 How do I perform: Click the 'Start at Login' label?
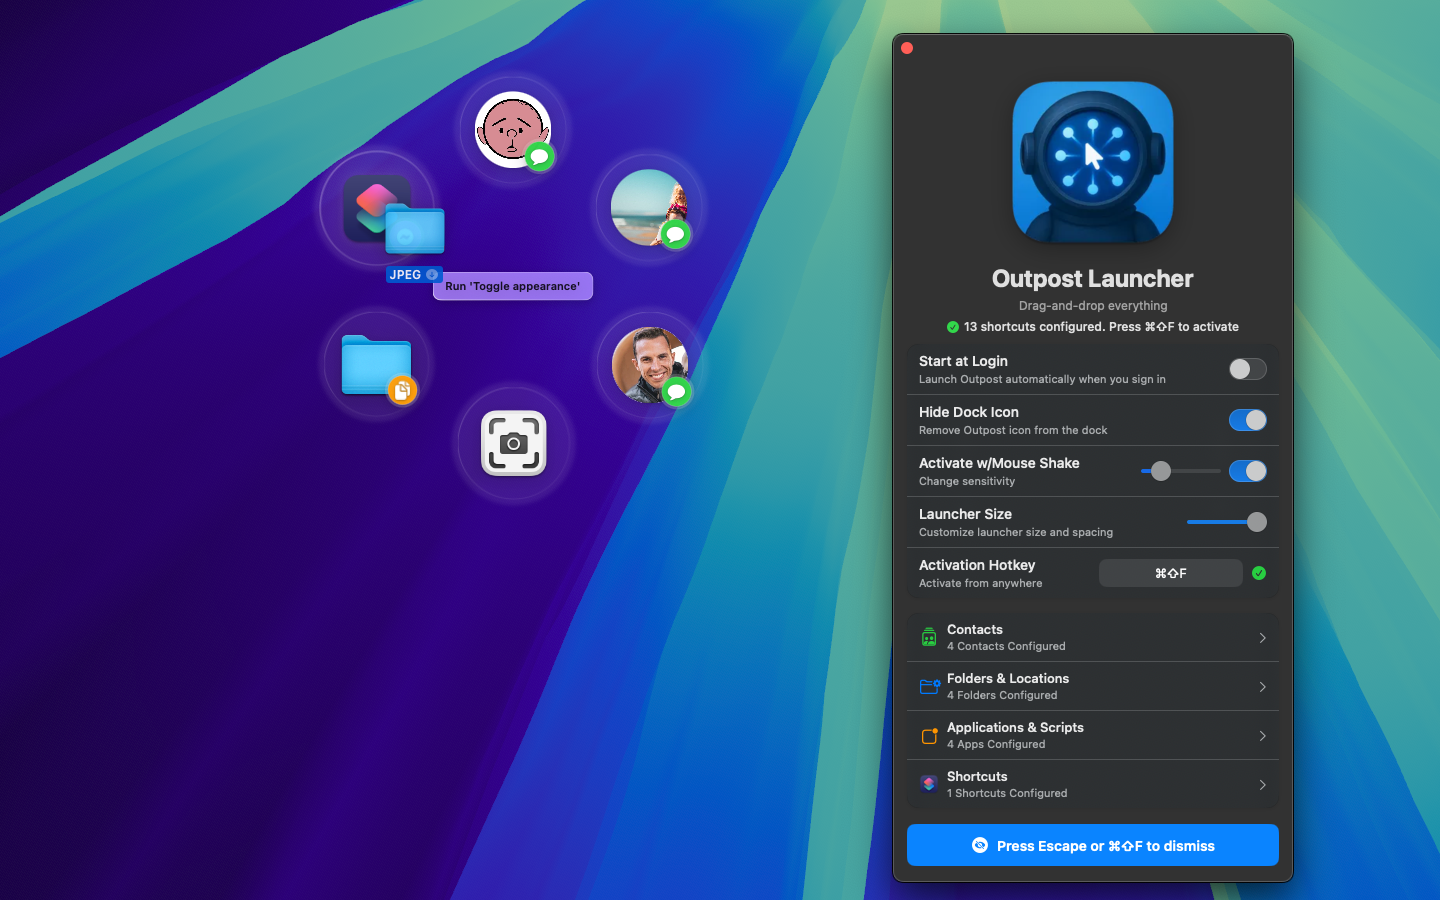click(x=963, y=361)
